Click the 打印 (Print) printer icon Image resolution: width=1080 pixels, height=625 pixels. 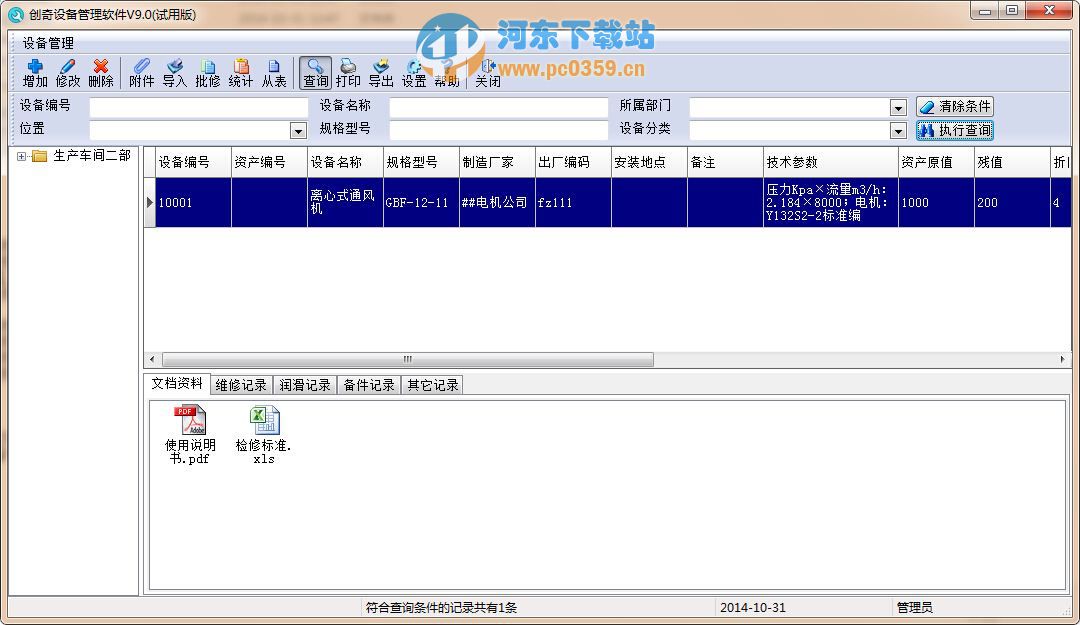click(348, 73)
